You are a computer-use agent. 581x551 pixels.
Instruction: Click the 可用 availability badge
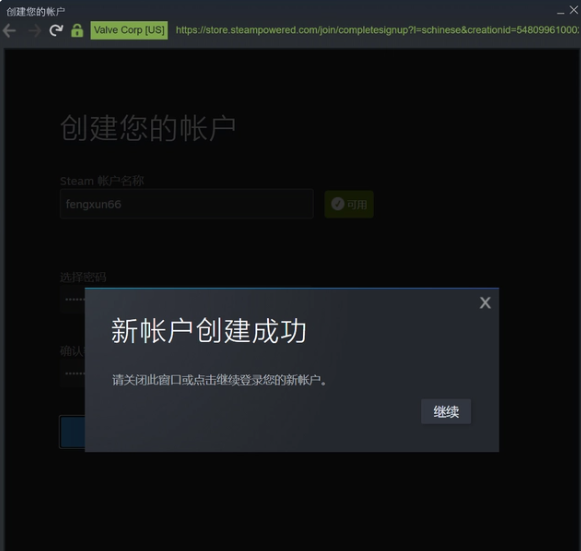pos(349,204)
